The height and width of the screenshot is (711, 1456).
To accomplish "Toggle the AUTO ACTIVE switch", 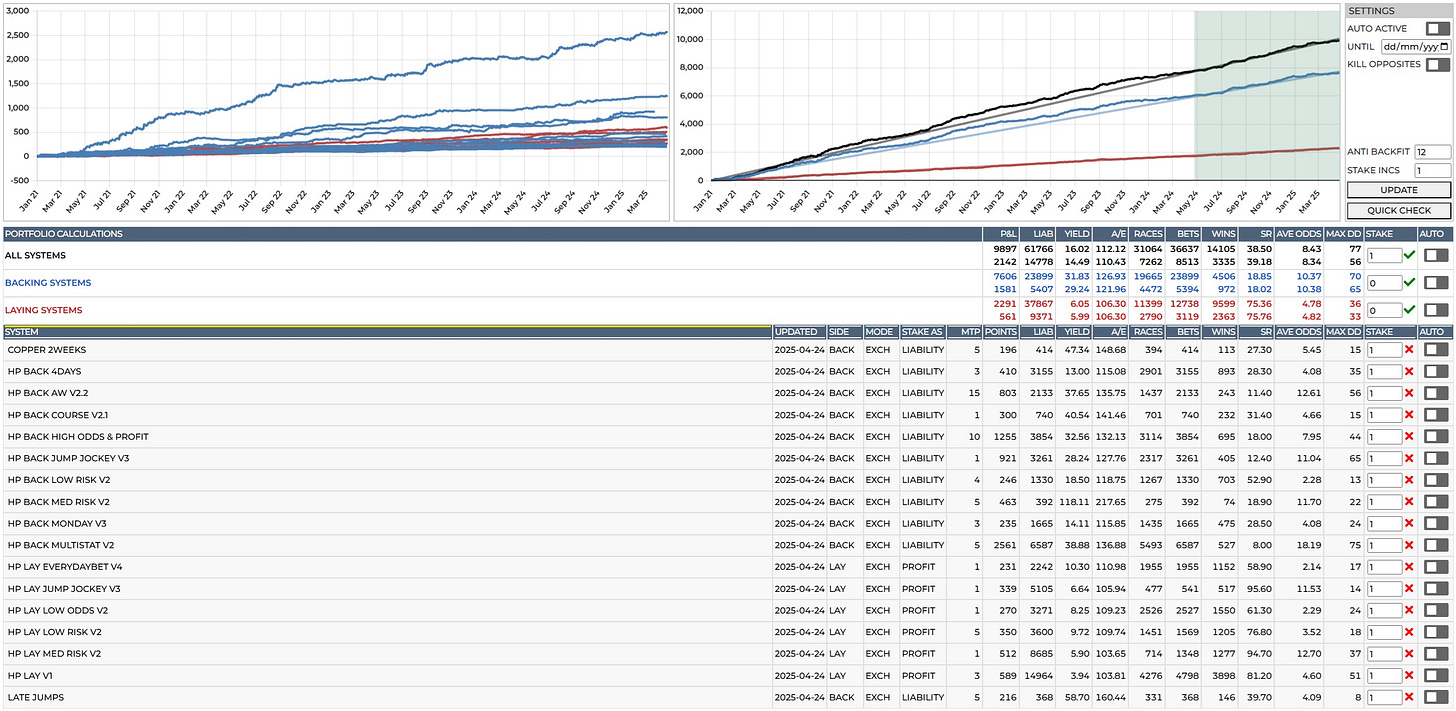I will [1437, 29].
